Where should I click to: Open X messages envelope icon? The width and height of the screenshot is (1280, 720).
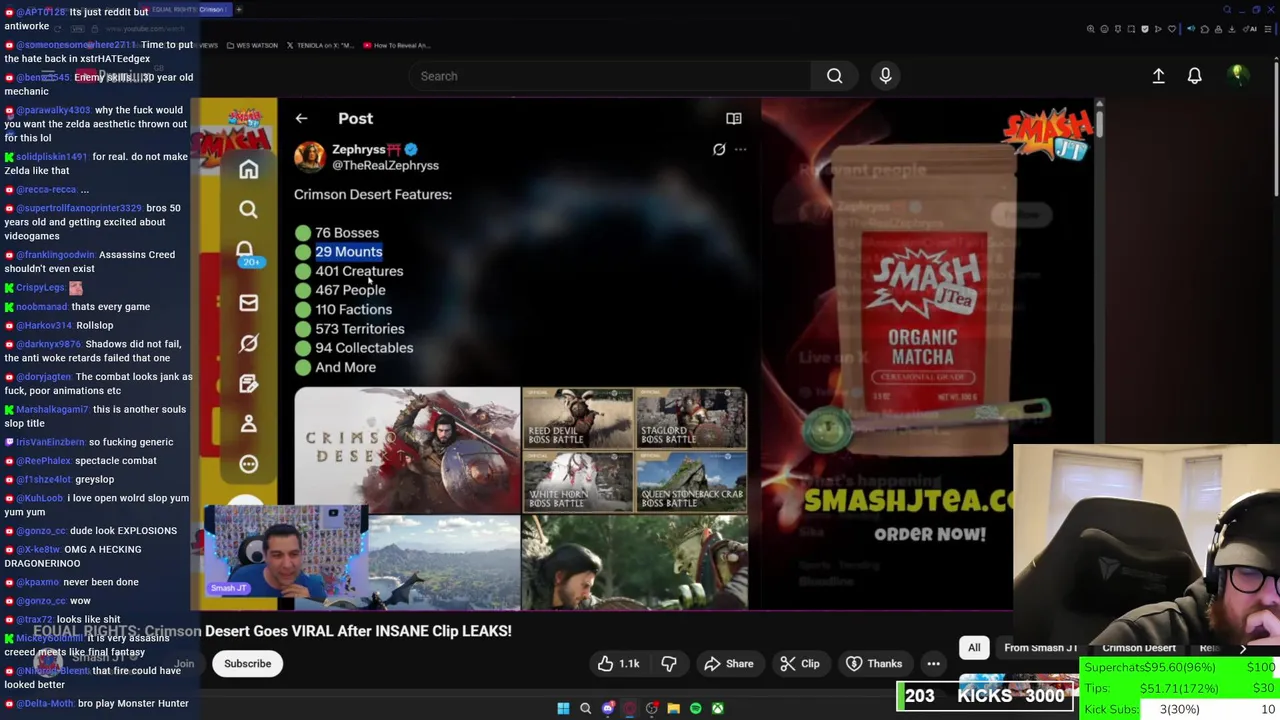248,303
